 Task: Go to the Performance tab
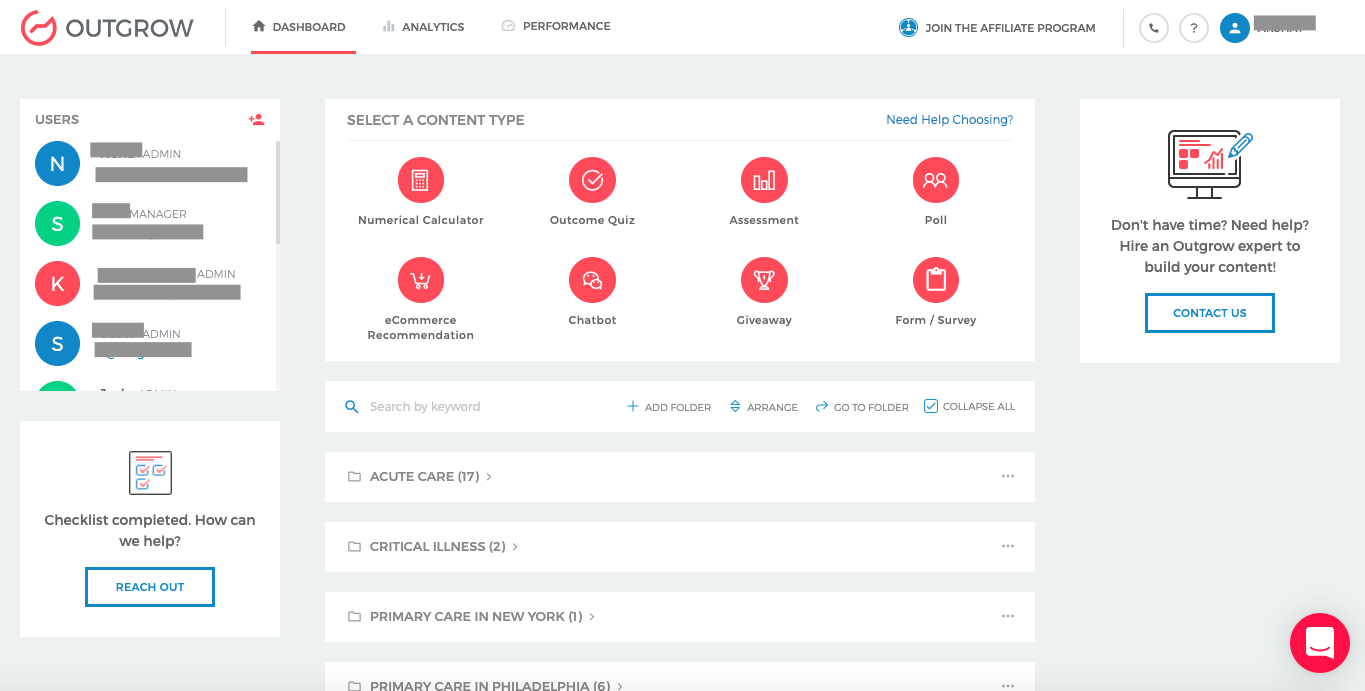pos(556,26)
